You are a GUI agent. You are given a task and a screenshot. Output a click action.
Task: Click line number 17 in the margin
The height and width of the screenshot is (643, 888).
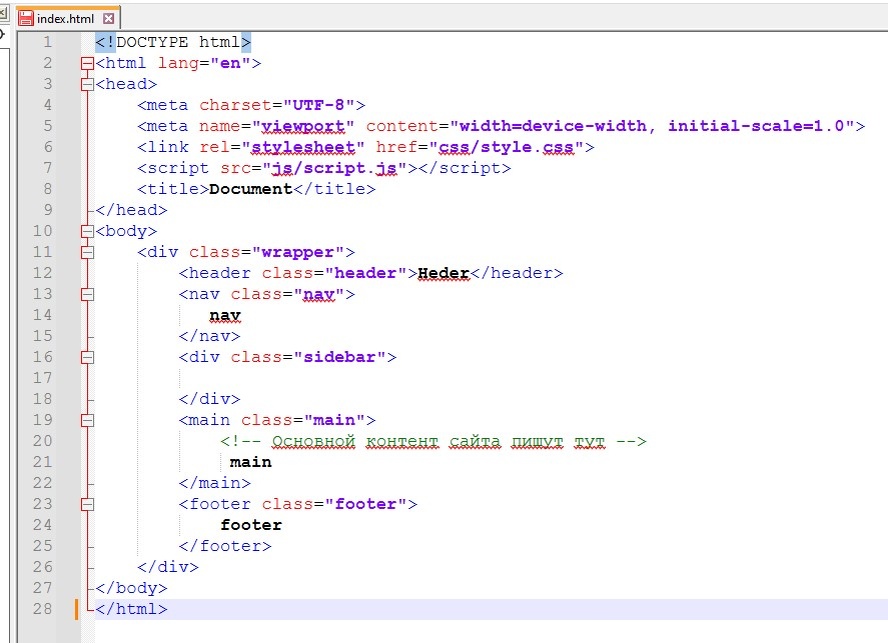coord(42,378)
